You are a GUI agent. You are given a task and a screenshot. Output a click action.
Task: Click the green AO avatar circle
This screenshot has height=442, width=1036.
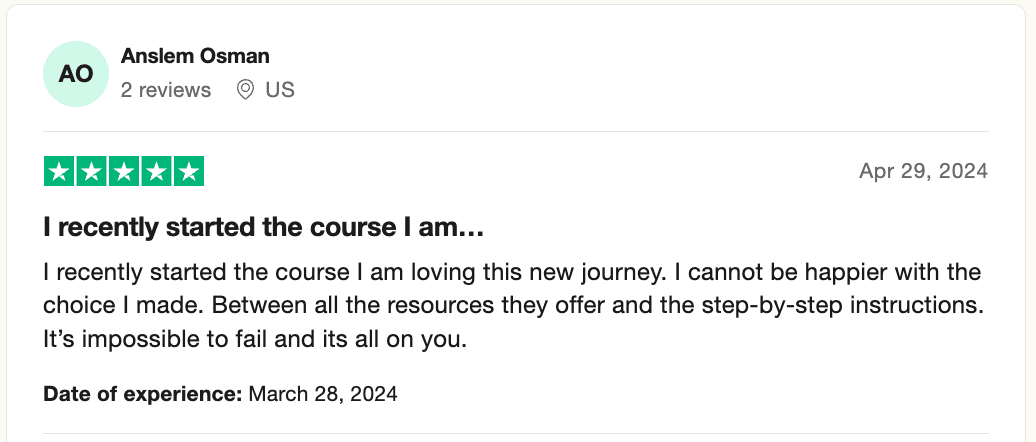[x=76, y=74]
